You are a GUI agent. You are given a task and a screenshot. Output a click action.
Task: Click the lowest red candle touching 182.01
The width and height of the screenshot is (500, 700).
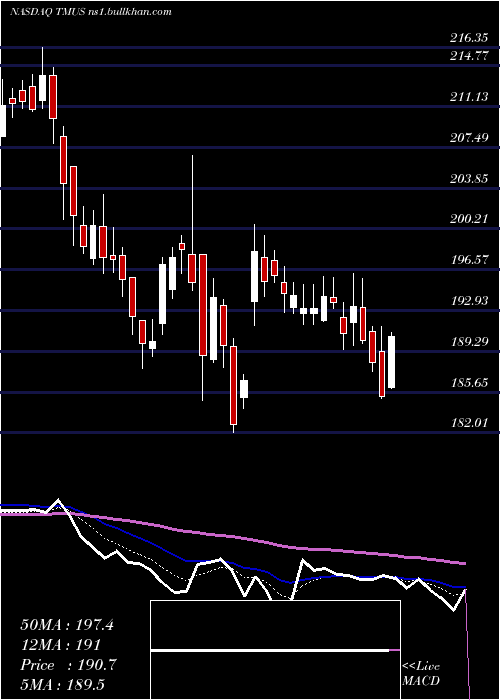[x=233, y=385]
